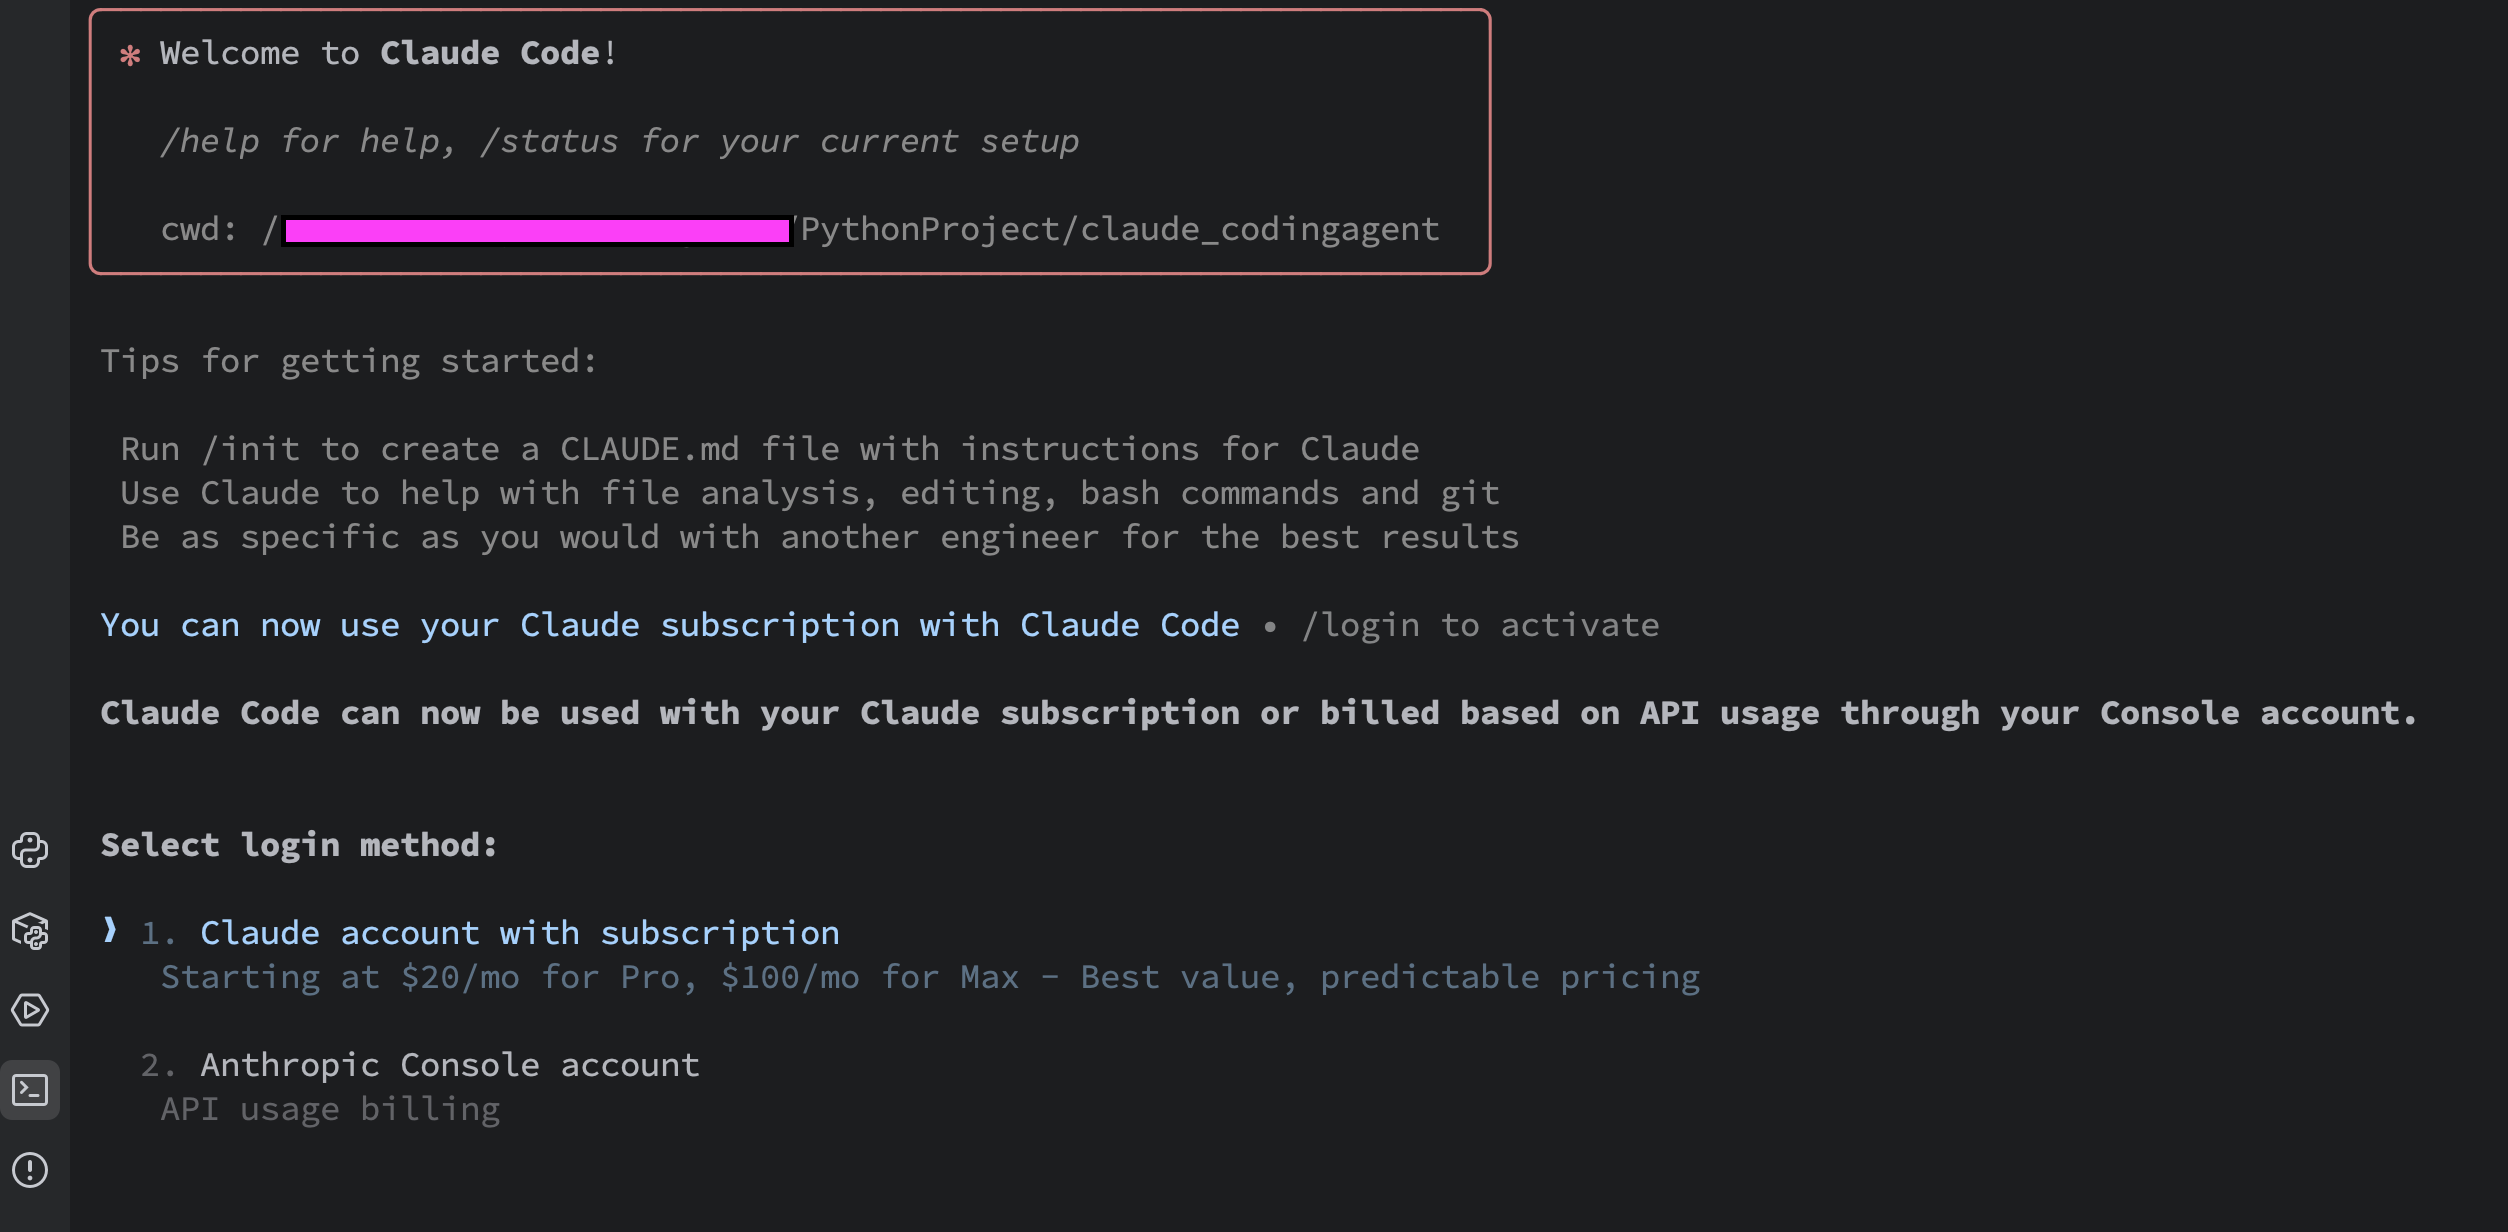Click the /help for help hint line
2508x1232 pixels.
[x=619, y=141]
